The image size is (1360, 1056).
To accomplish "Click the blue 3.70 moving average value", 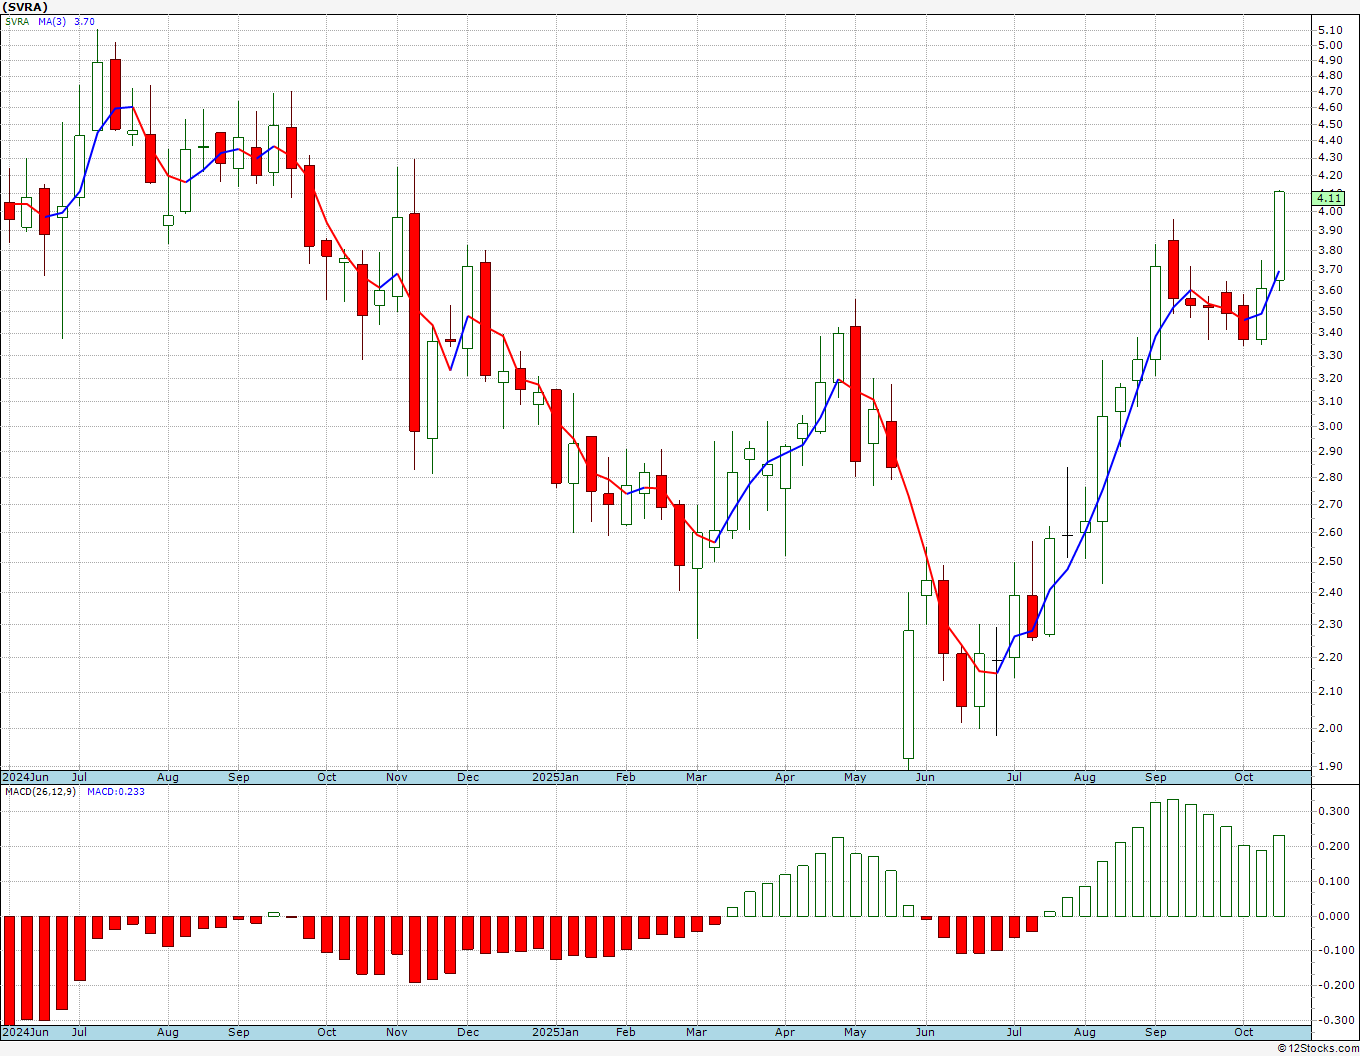I will coord(84,21).
